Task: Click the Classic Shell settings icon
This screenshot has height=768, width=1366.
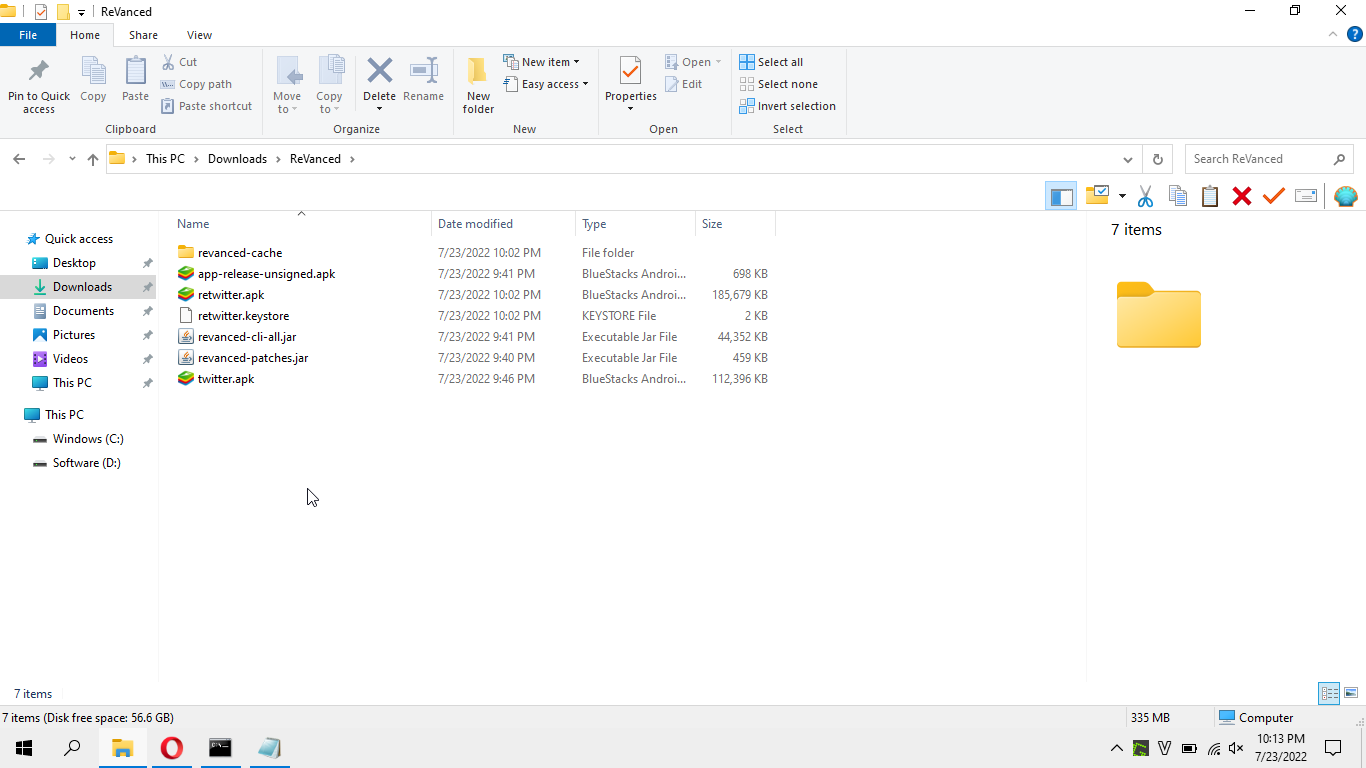Action: pyautogui.click(x=1346, y=196)
